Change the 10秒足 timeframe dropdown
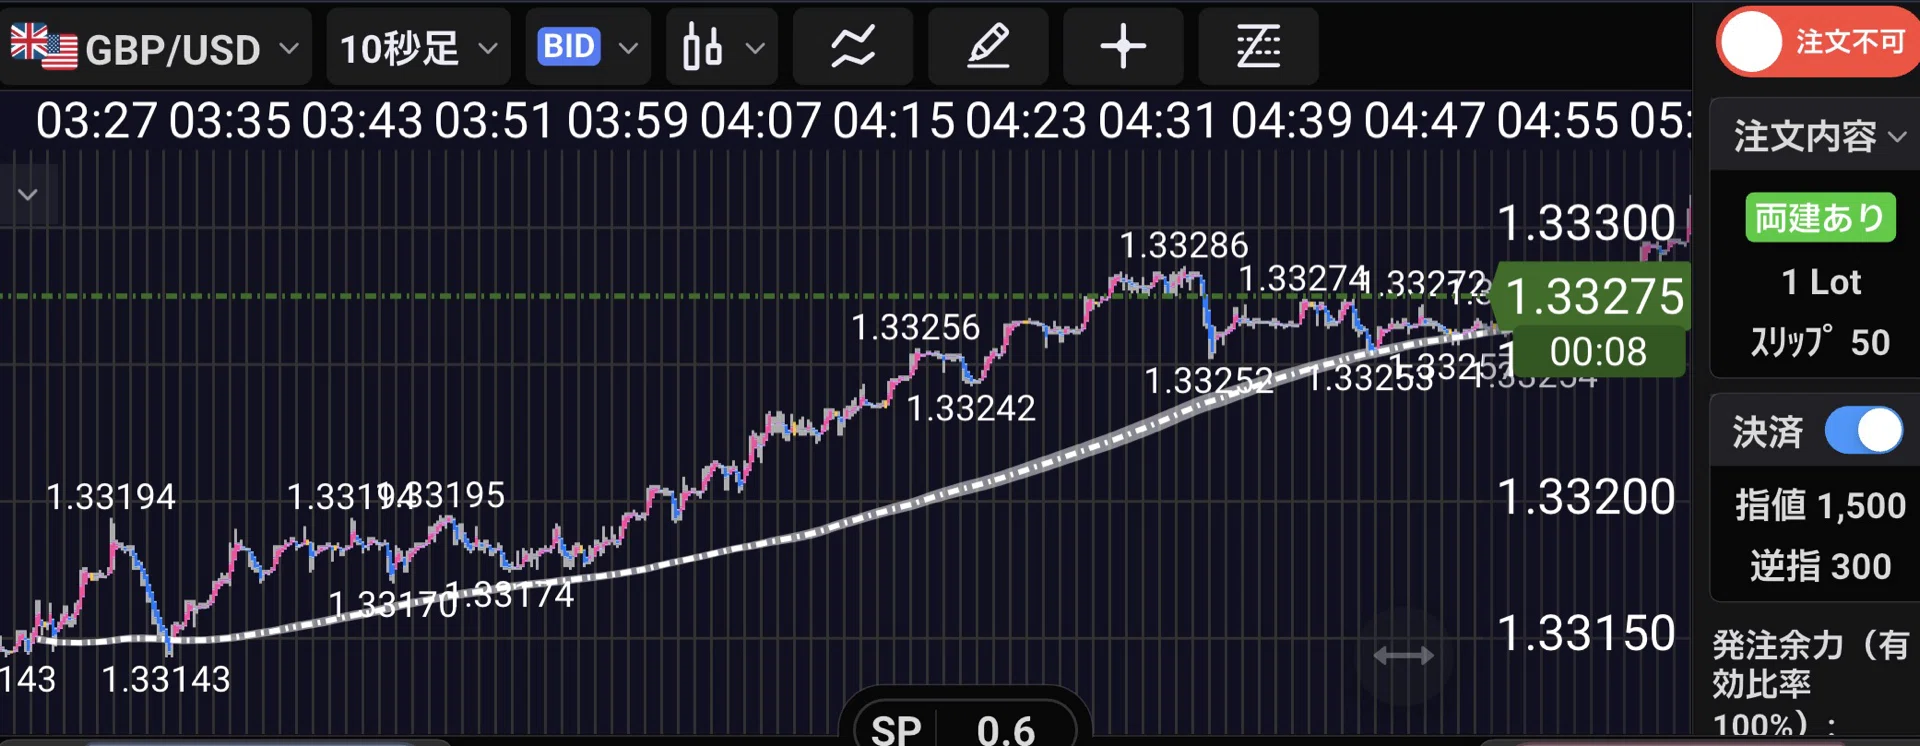This screenshot has height=746, width=1920. (x=418, y=47)
